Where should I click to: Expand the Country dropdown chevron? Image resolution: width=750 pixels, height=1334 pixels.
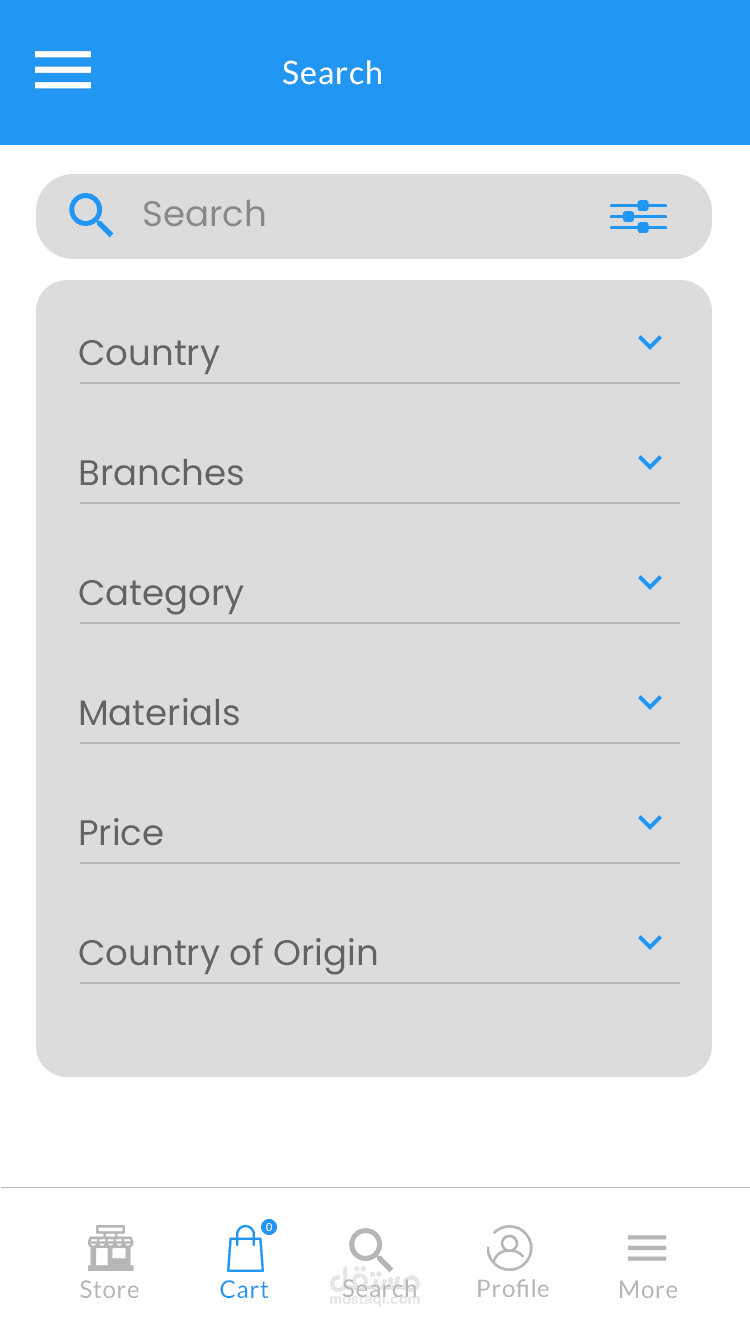pyautogui.click(x=650, y=343)
